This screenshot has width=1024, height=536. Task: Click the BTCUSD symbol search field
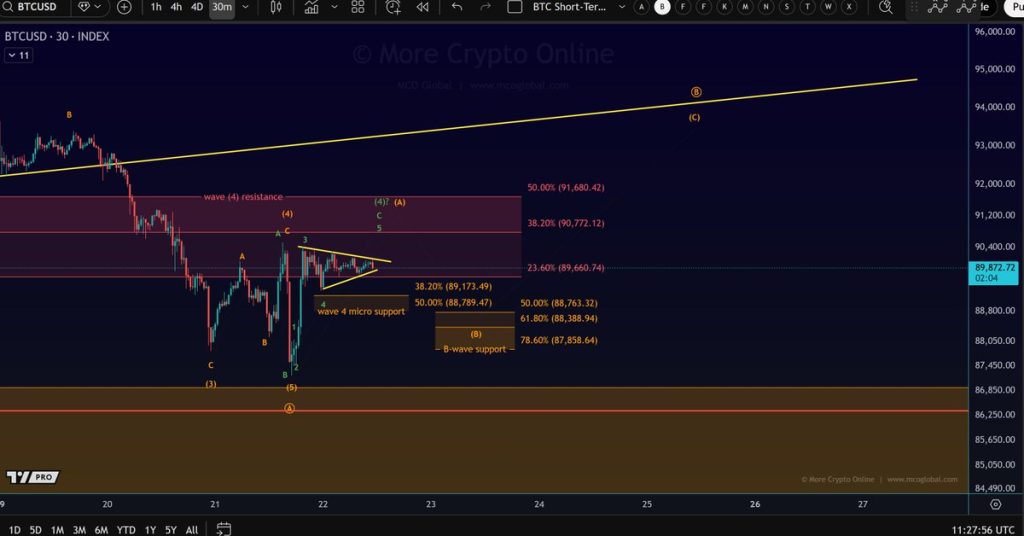(x=29, y=7)
